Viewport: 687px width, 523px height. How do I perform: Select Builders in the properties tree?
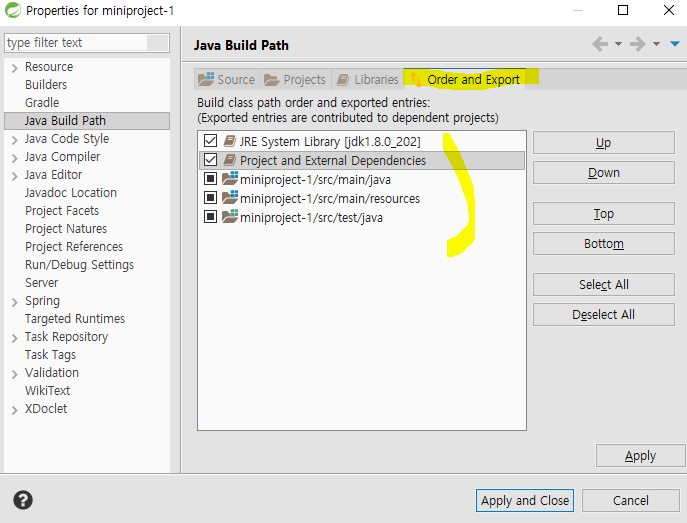click(46, 85)
